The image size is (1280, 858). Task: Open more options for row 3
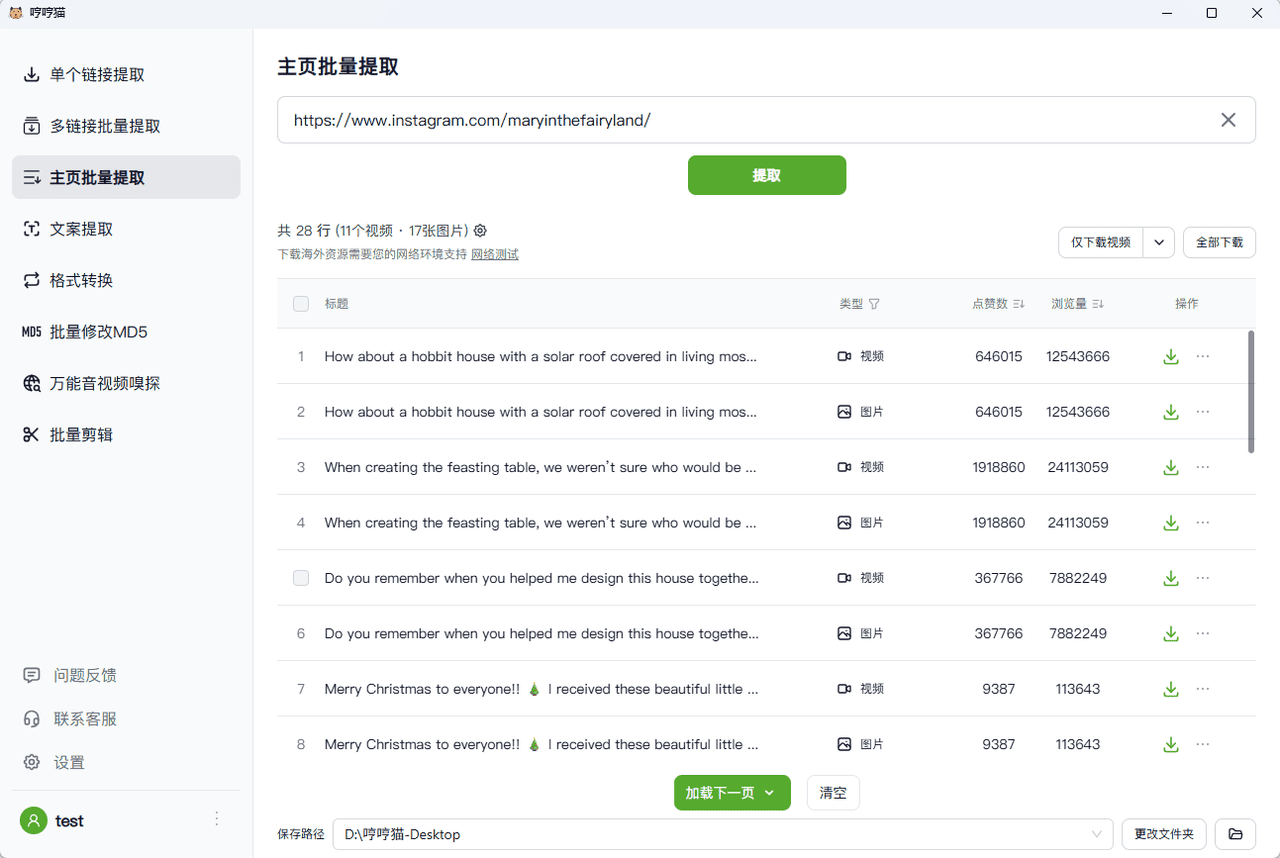(1203, 467)
